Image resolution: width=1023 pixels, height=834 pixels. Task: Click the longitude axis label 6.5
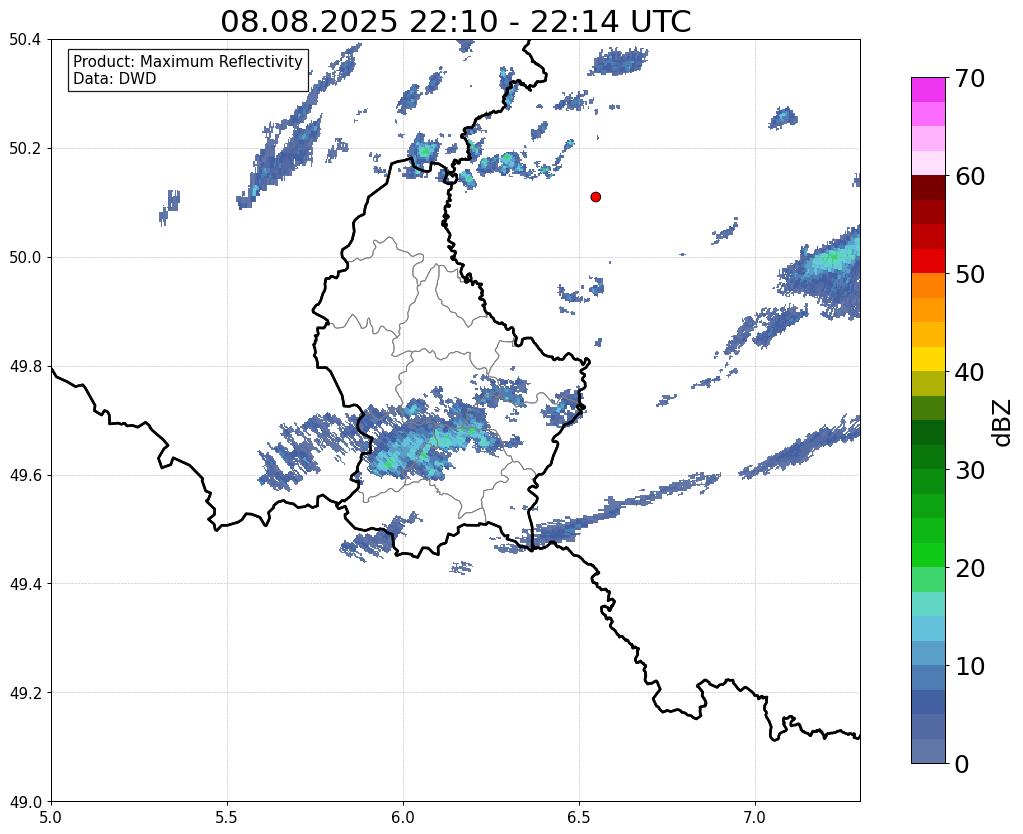[579, 818]
